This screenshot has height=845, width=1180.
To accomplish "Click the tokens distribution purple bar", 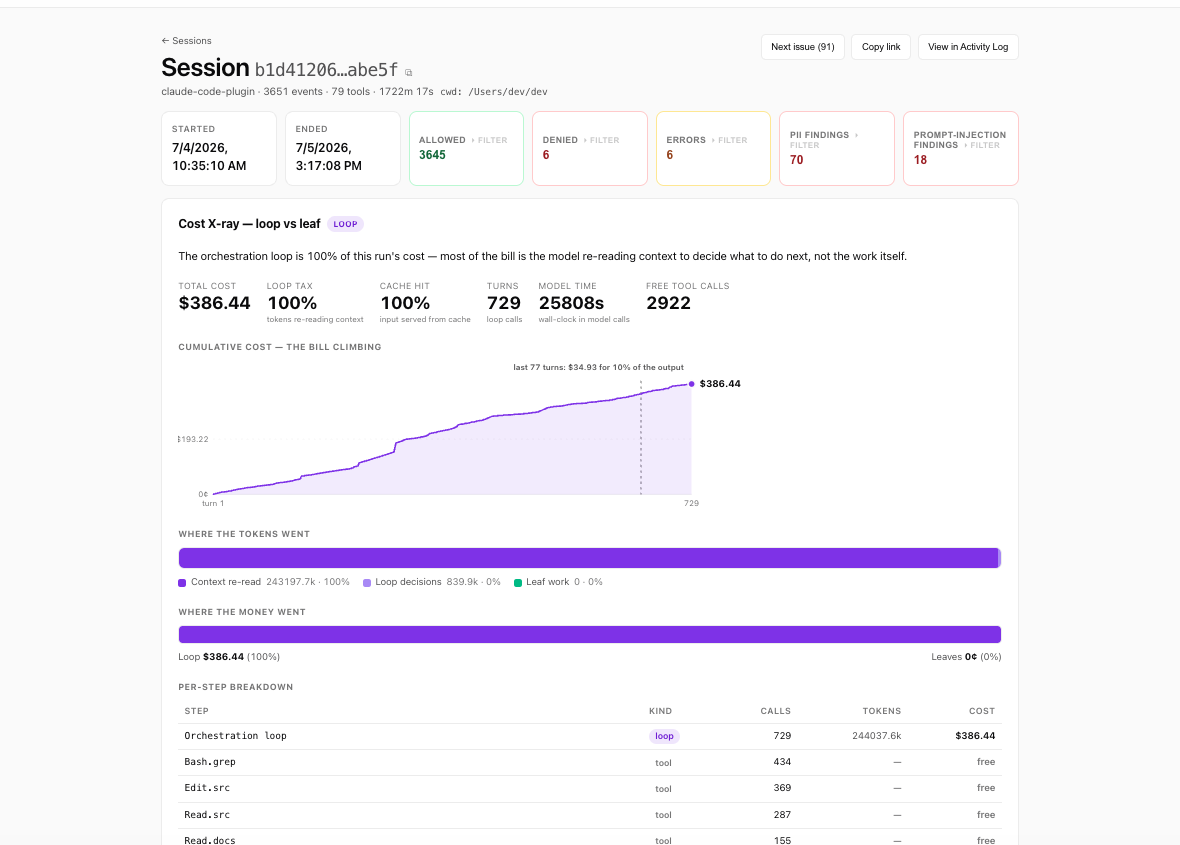I will pyautogui.click(x=588, y=558).
